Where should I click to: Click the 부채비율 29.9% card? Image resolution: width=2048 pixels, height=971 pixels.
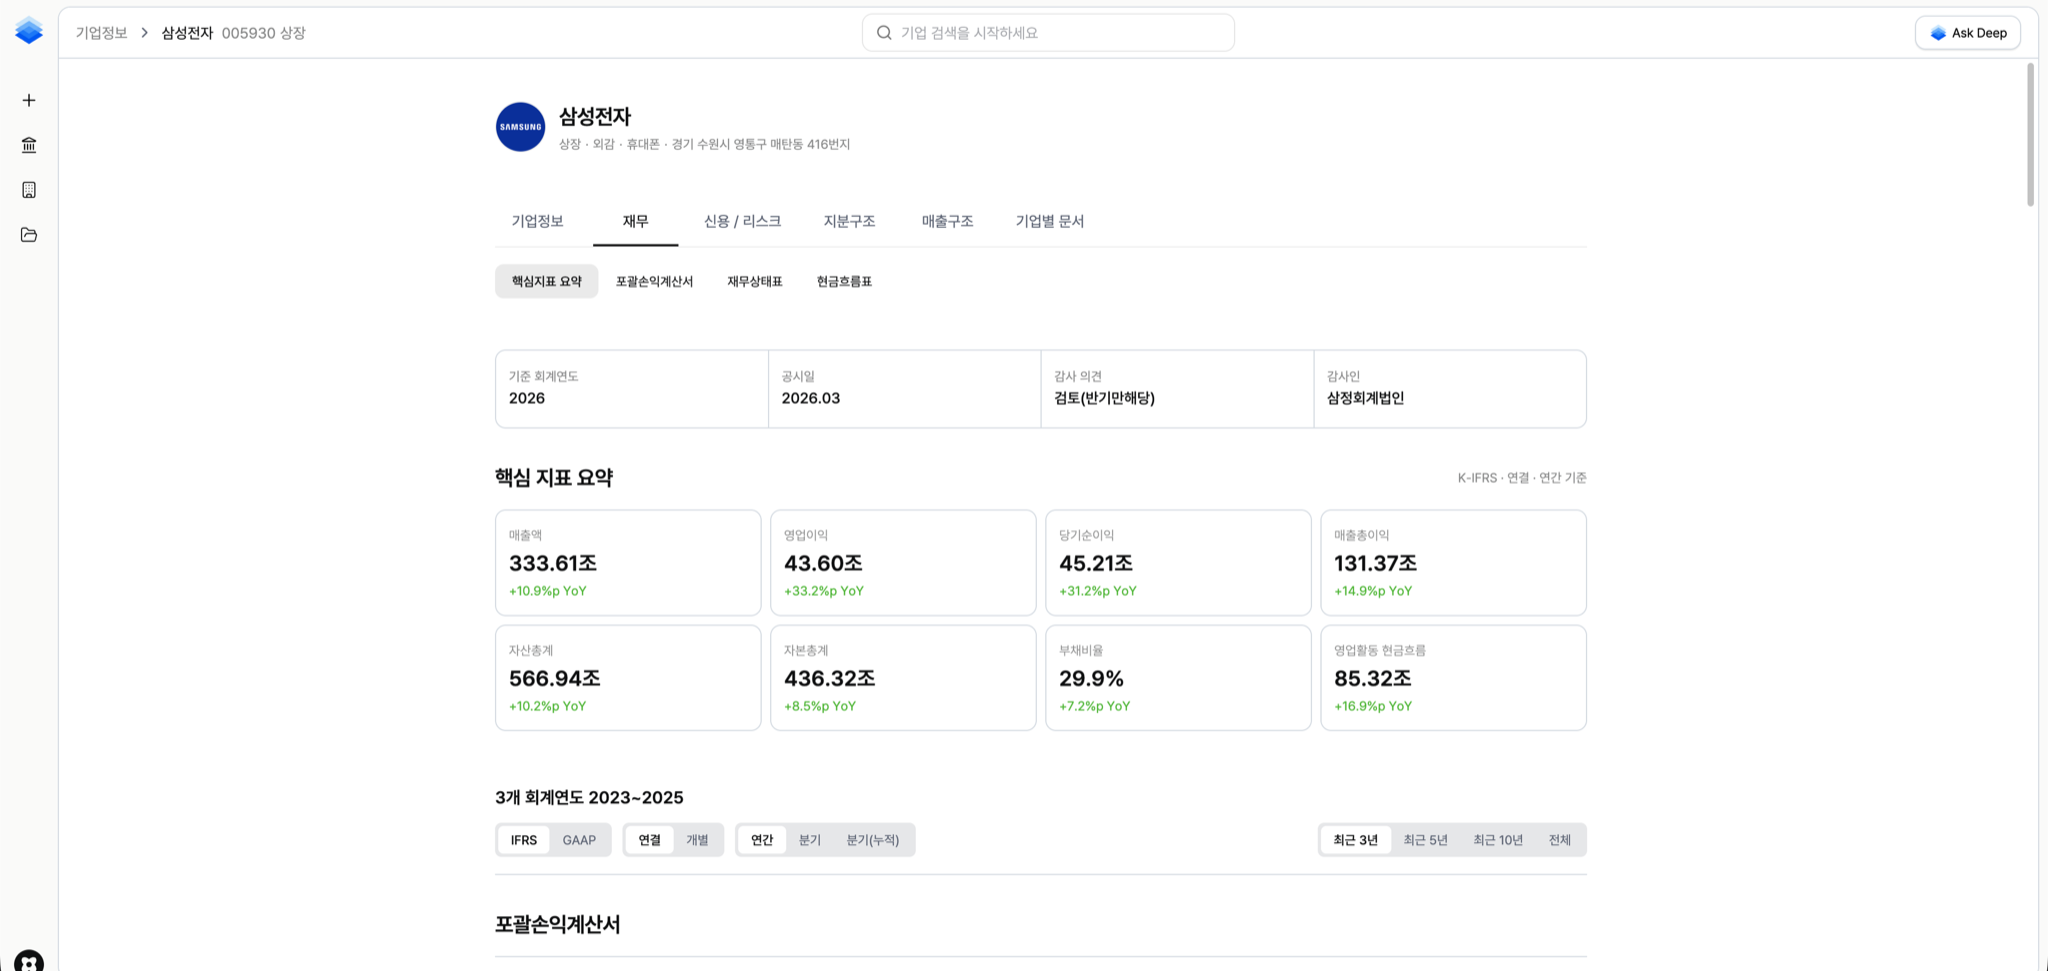1178,678
